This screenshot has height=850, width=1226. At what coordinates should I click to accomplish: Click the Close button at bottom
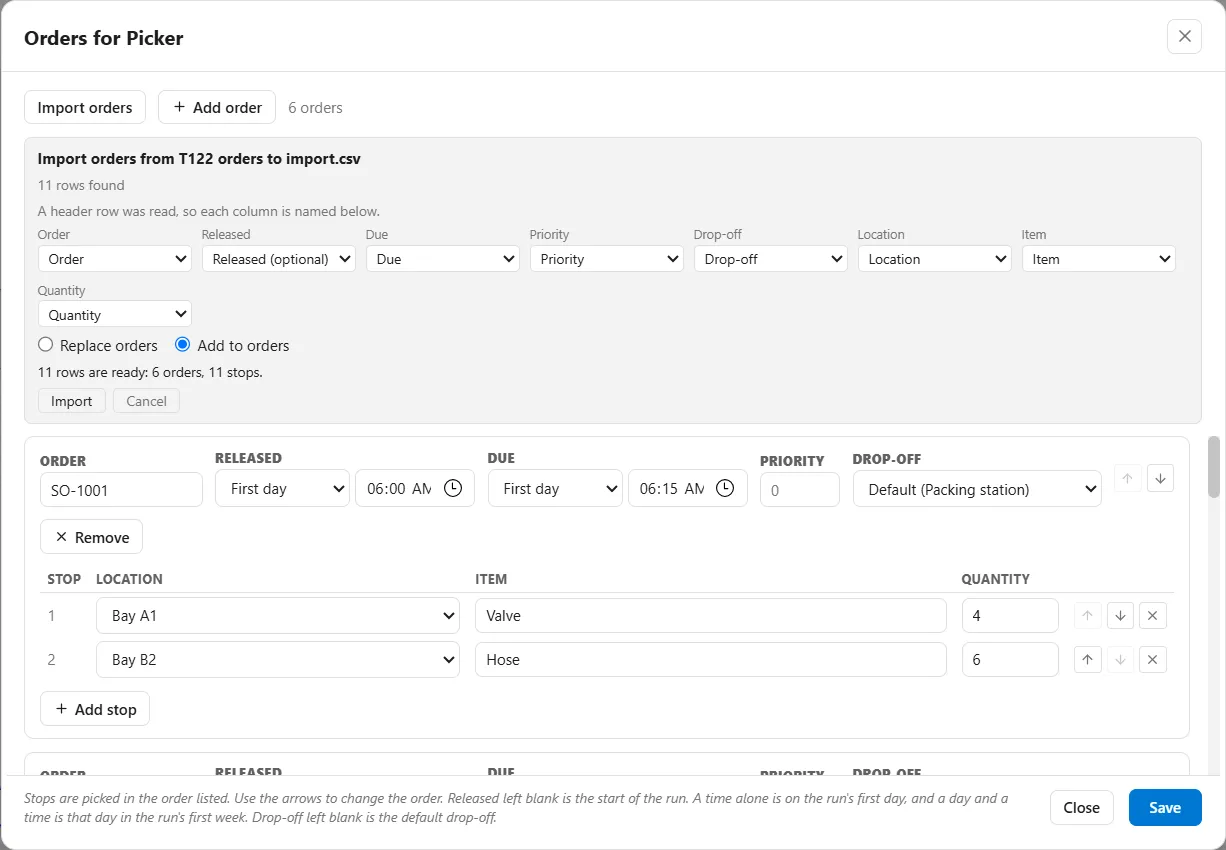tap(1082, 808)
